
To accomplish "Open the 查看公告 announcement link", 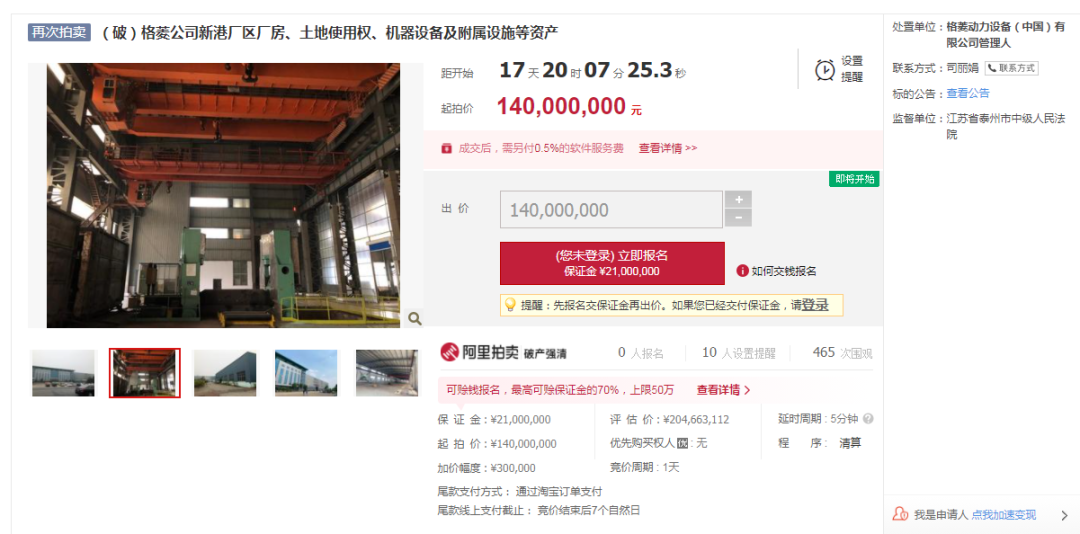I will coord(968,93).
